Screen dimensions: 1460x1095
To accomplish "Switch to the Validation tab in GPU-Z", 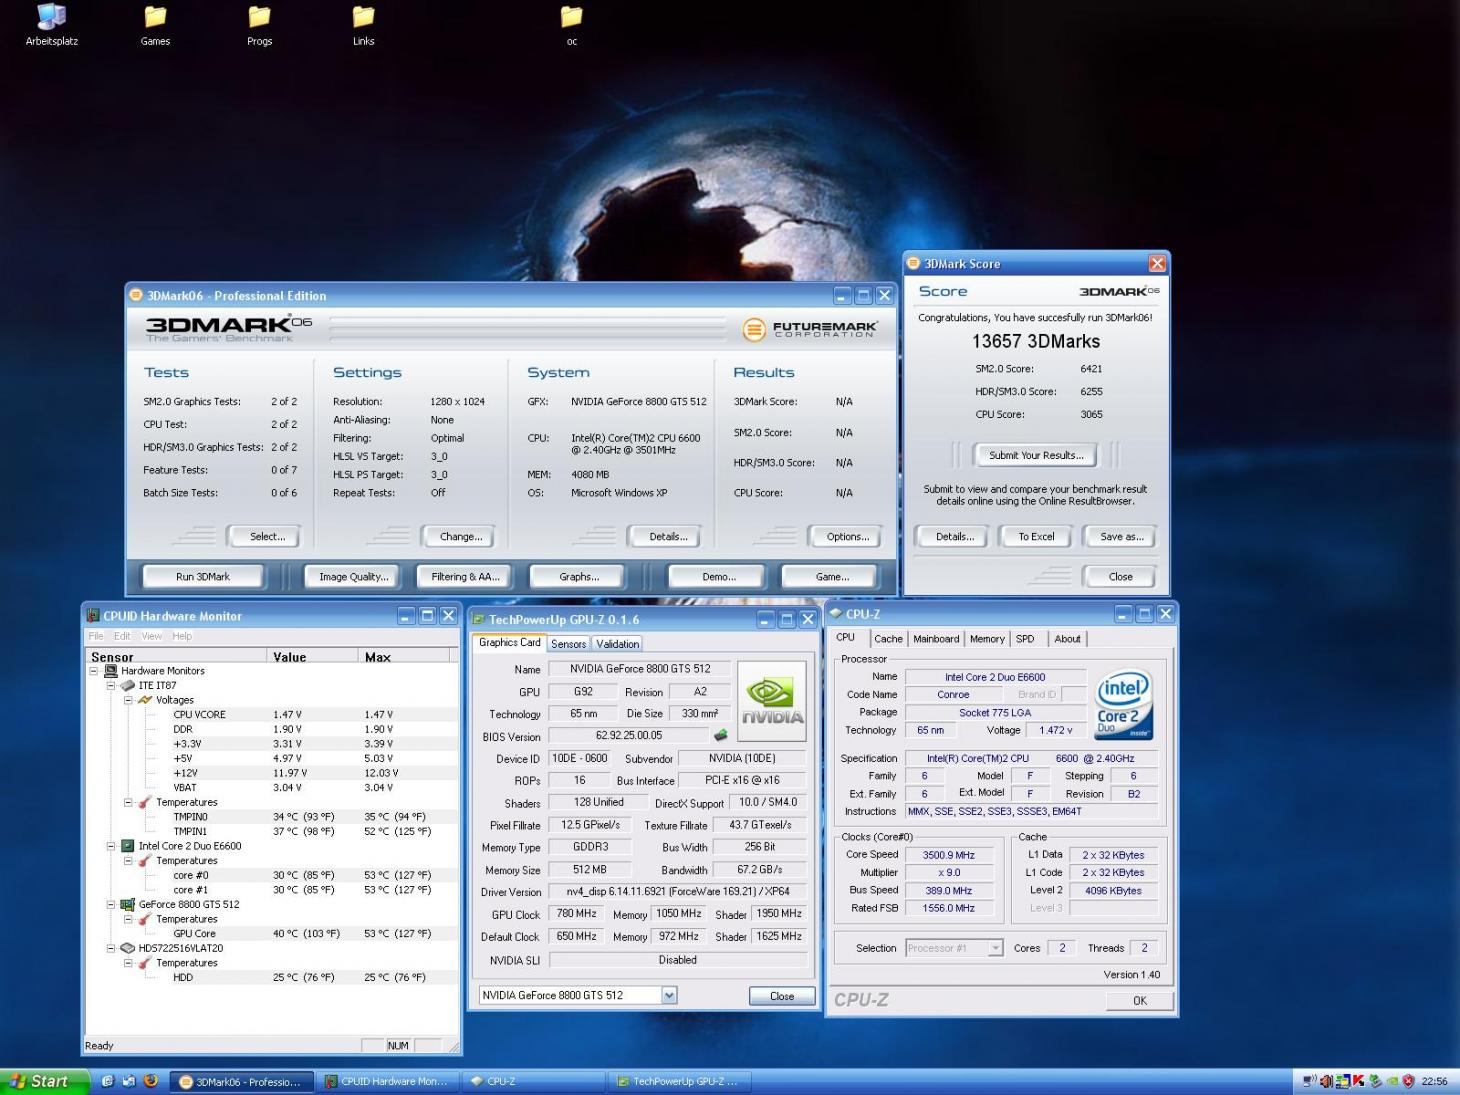I will [617, 644].
